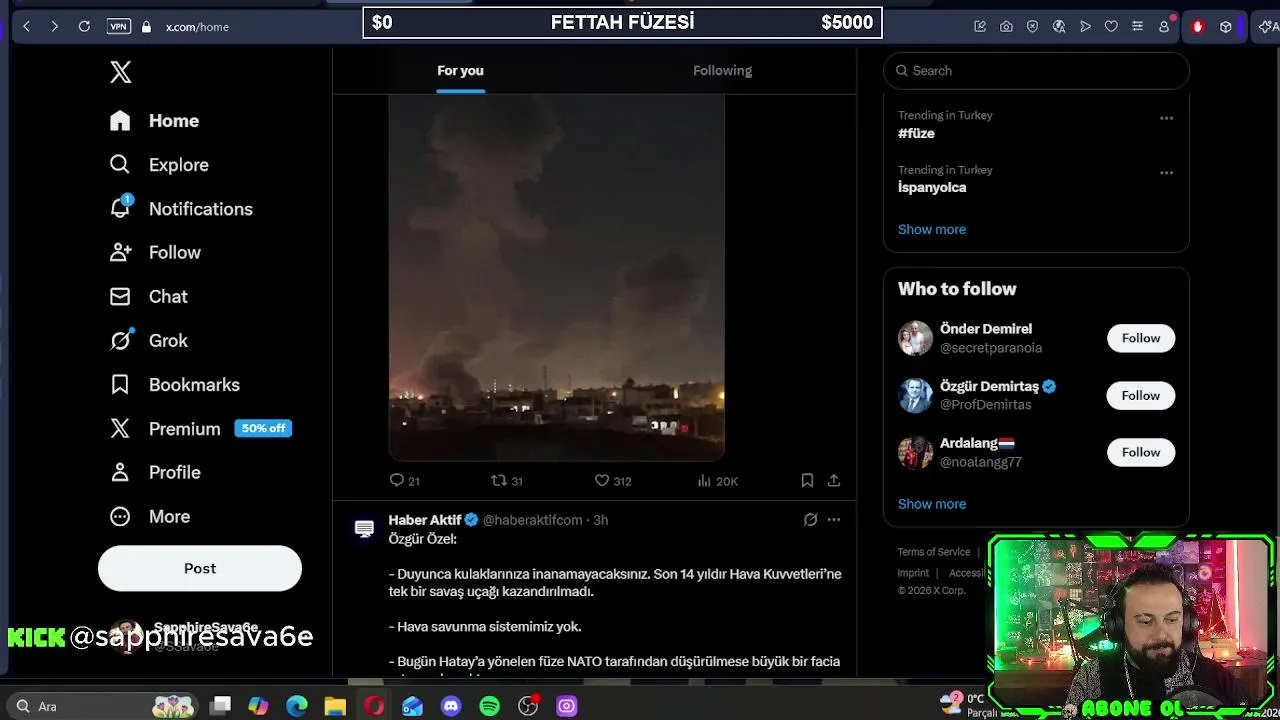Open the #füze trending topic
This screenshot has height=720, width=1280.
916,133
